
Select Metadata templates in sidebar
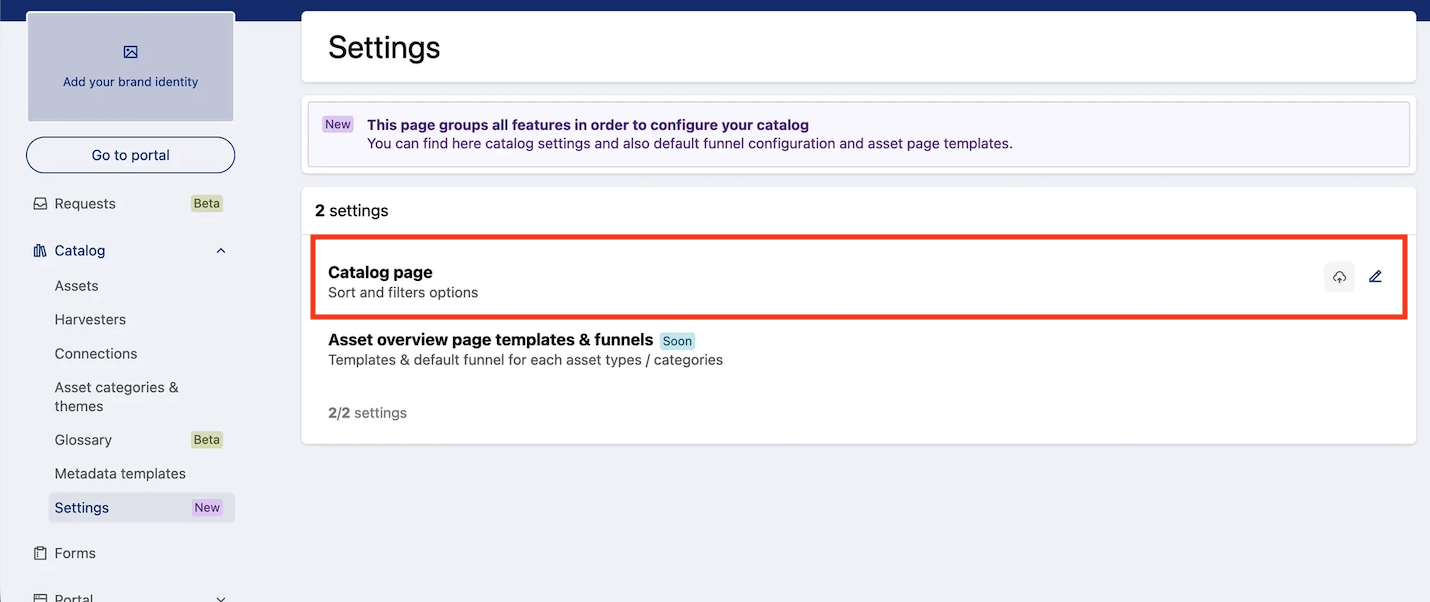coord(120,474)
